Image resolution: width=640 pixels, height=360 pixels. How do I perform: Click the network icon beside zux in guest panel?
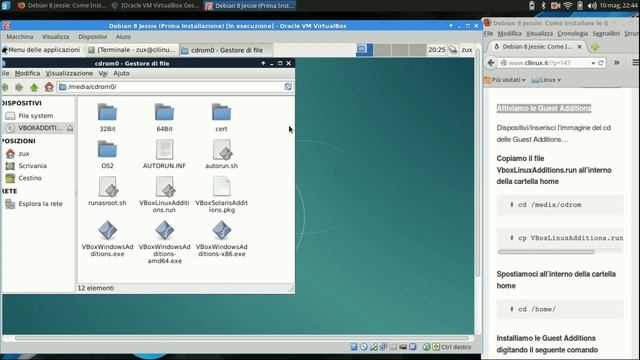453,50
